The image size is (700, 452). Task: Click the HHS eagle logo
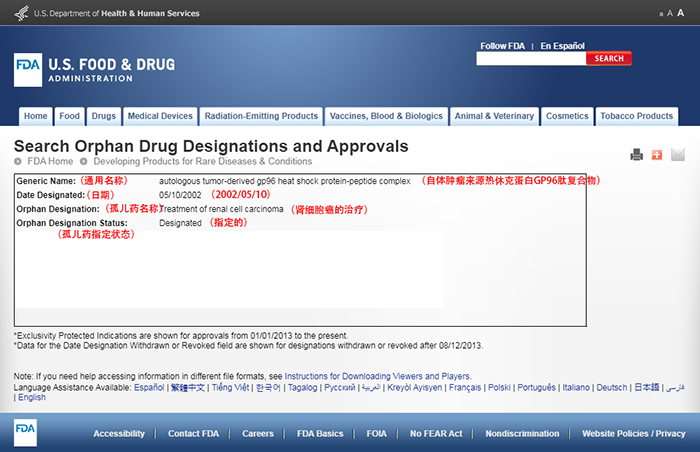click(x=21, y=13)
